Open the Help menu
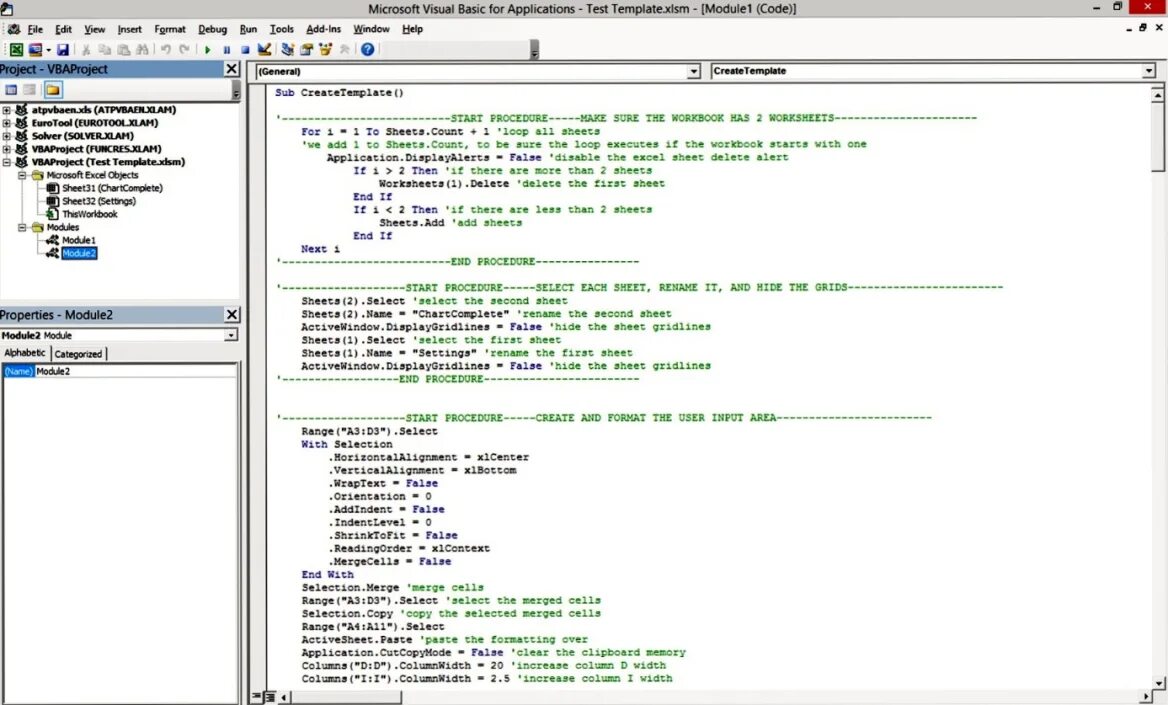Screen dimensions: 1168x705 point(412,29)
